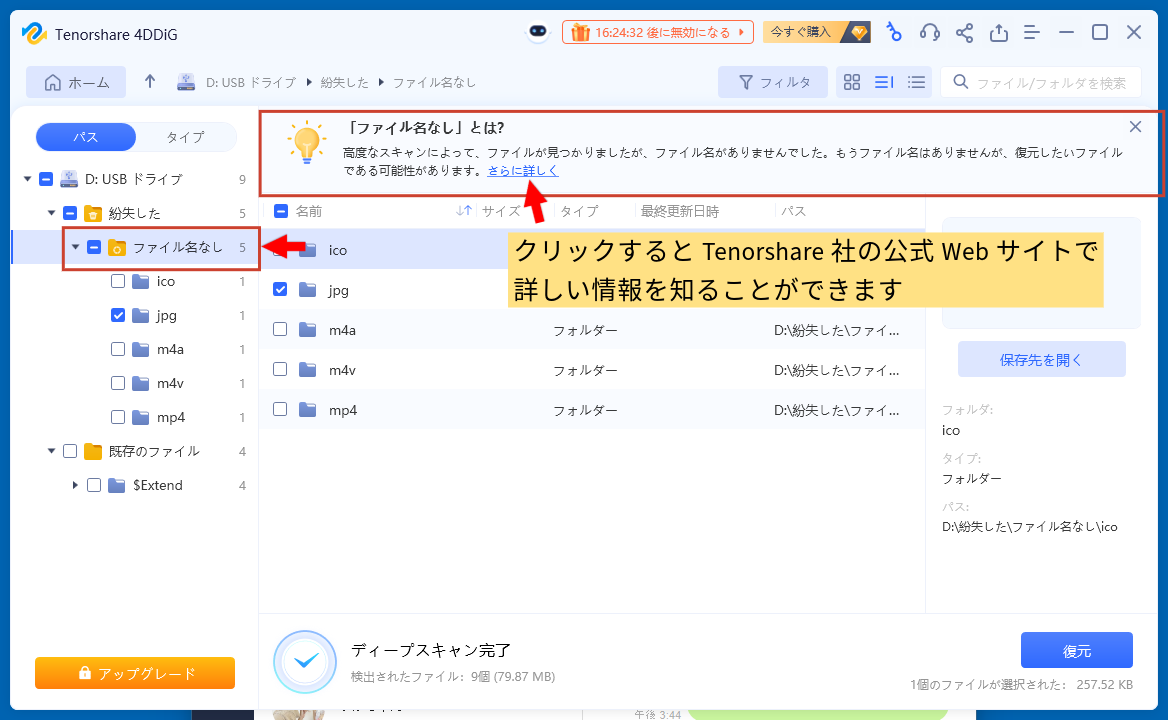1168x720 pixels.
Task: Click the m4v folder icon in list
Action: [x=308, y=369]
